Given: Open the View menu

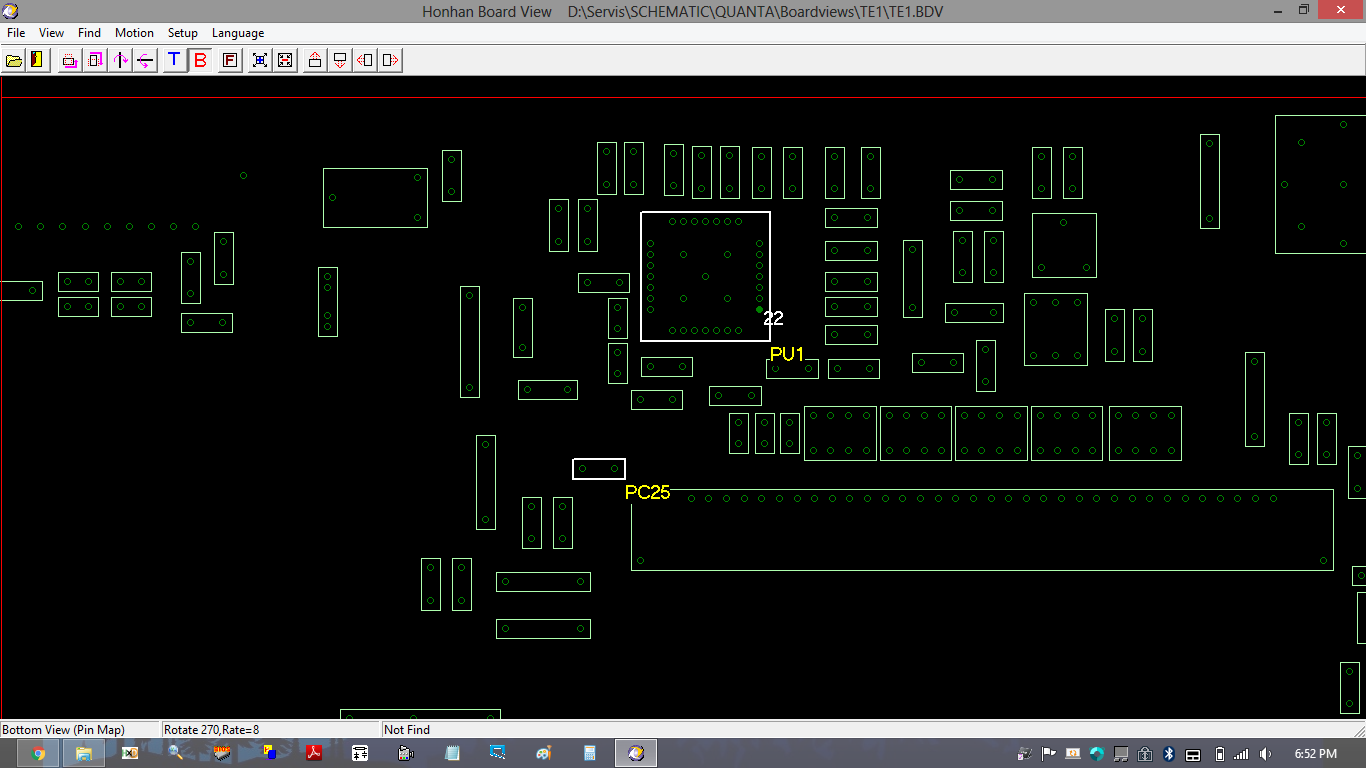Looking at the screenshot, I should [51, 33].
